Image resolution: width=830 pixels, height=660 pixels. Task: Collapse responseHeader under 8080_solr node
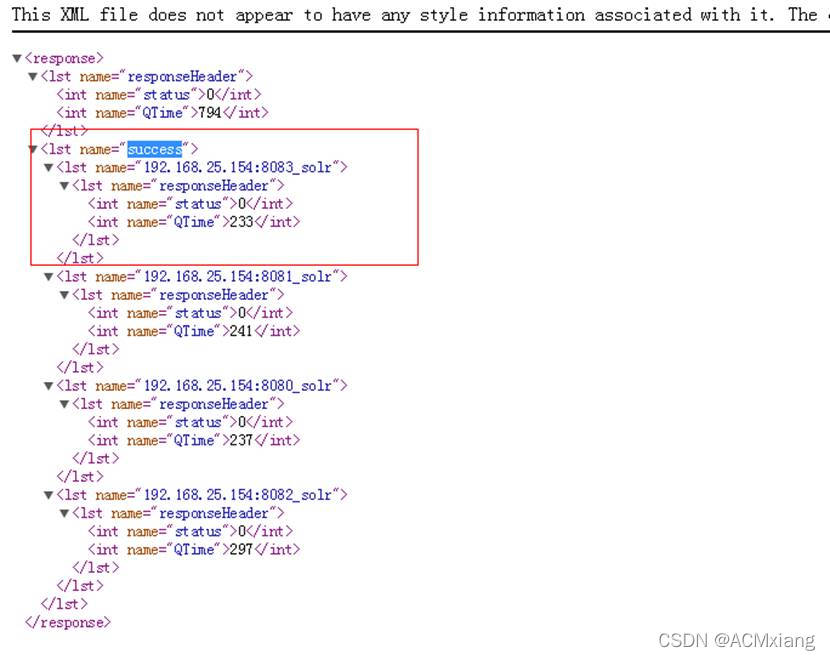[x=65, y=404]
